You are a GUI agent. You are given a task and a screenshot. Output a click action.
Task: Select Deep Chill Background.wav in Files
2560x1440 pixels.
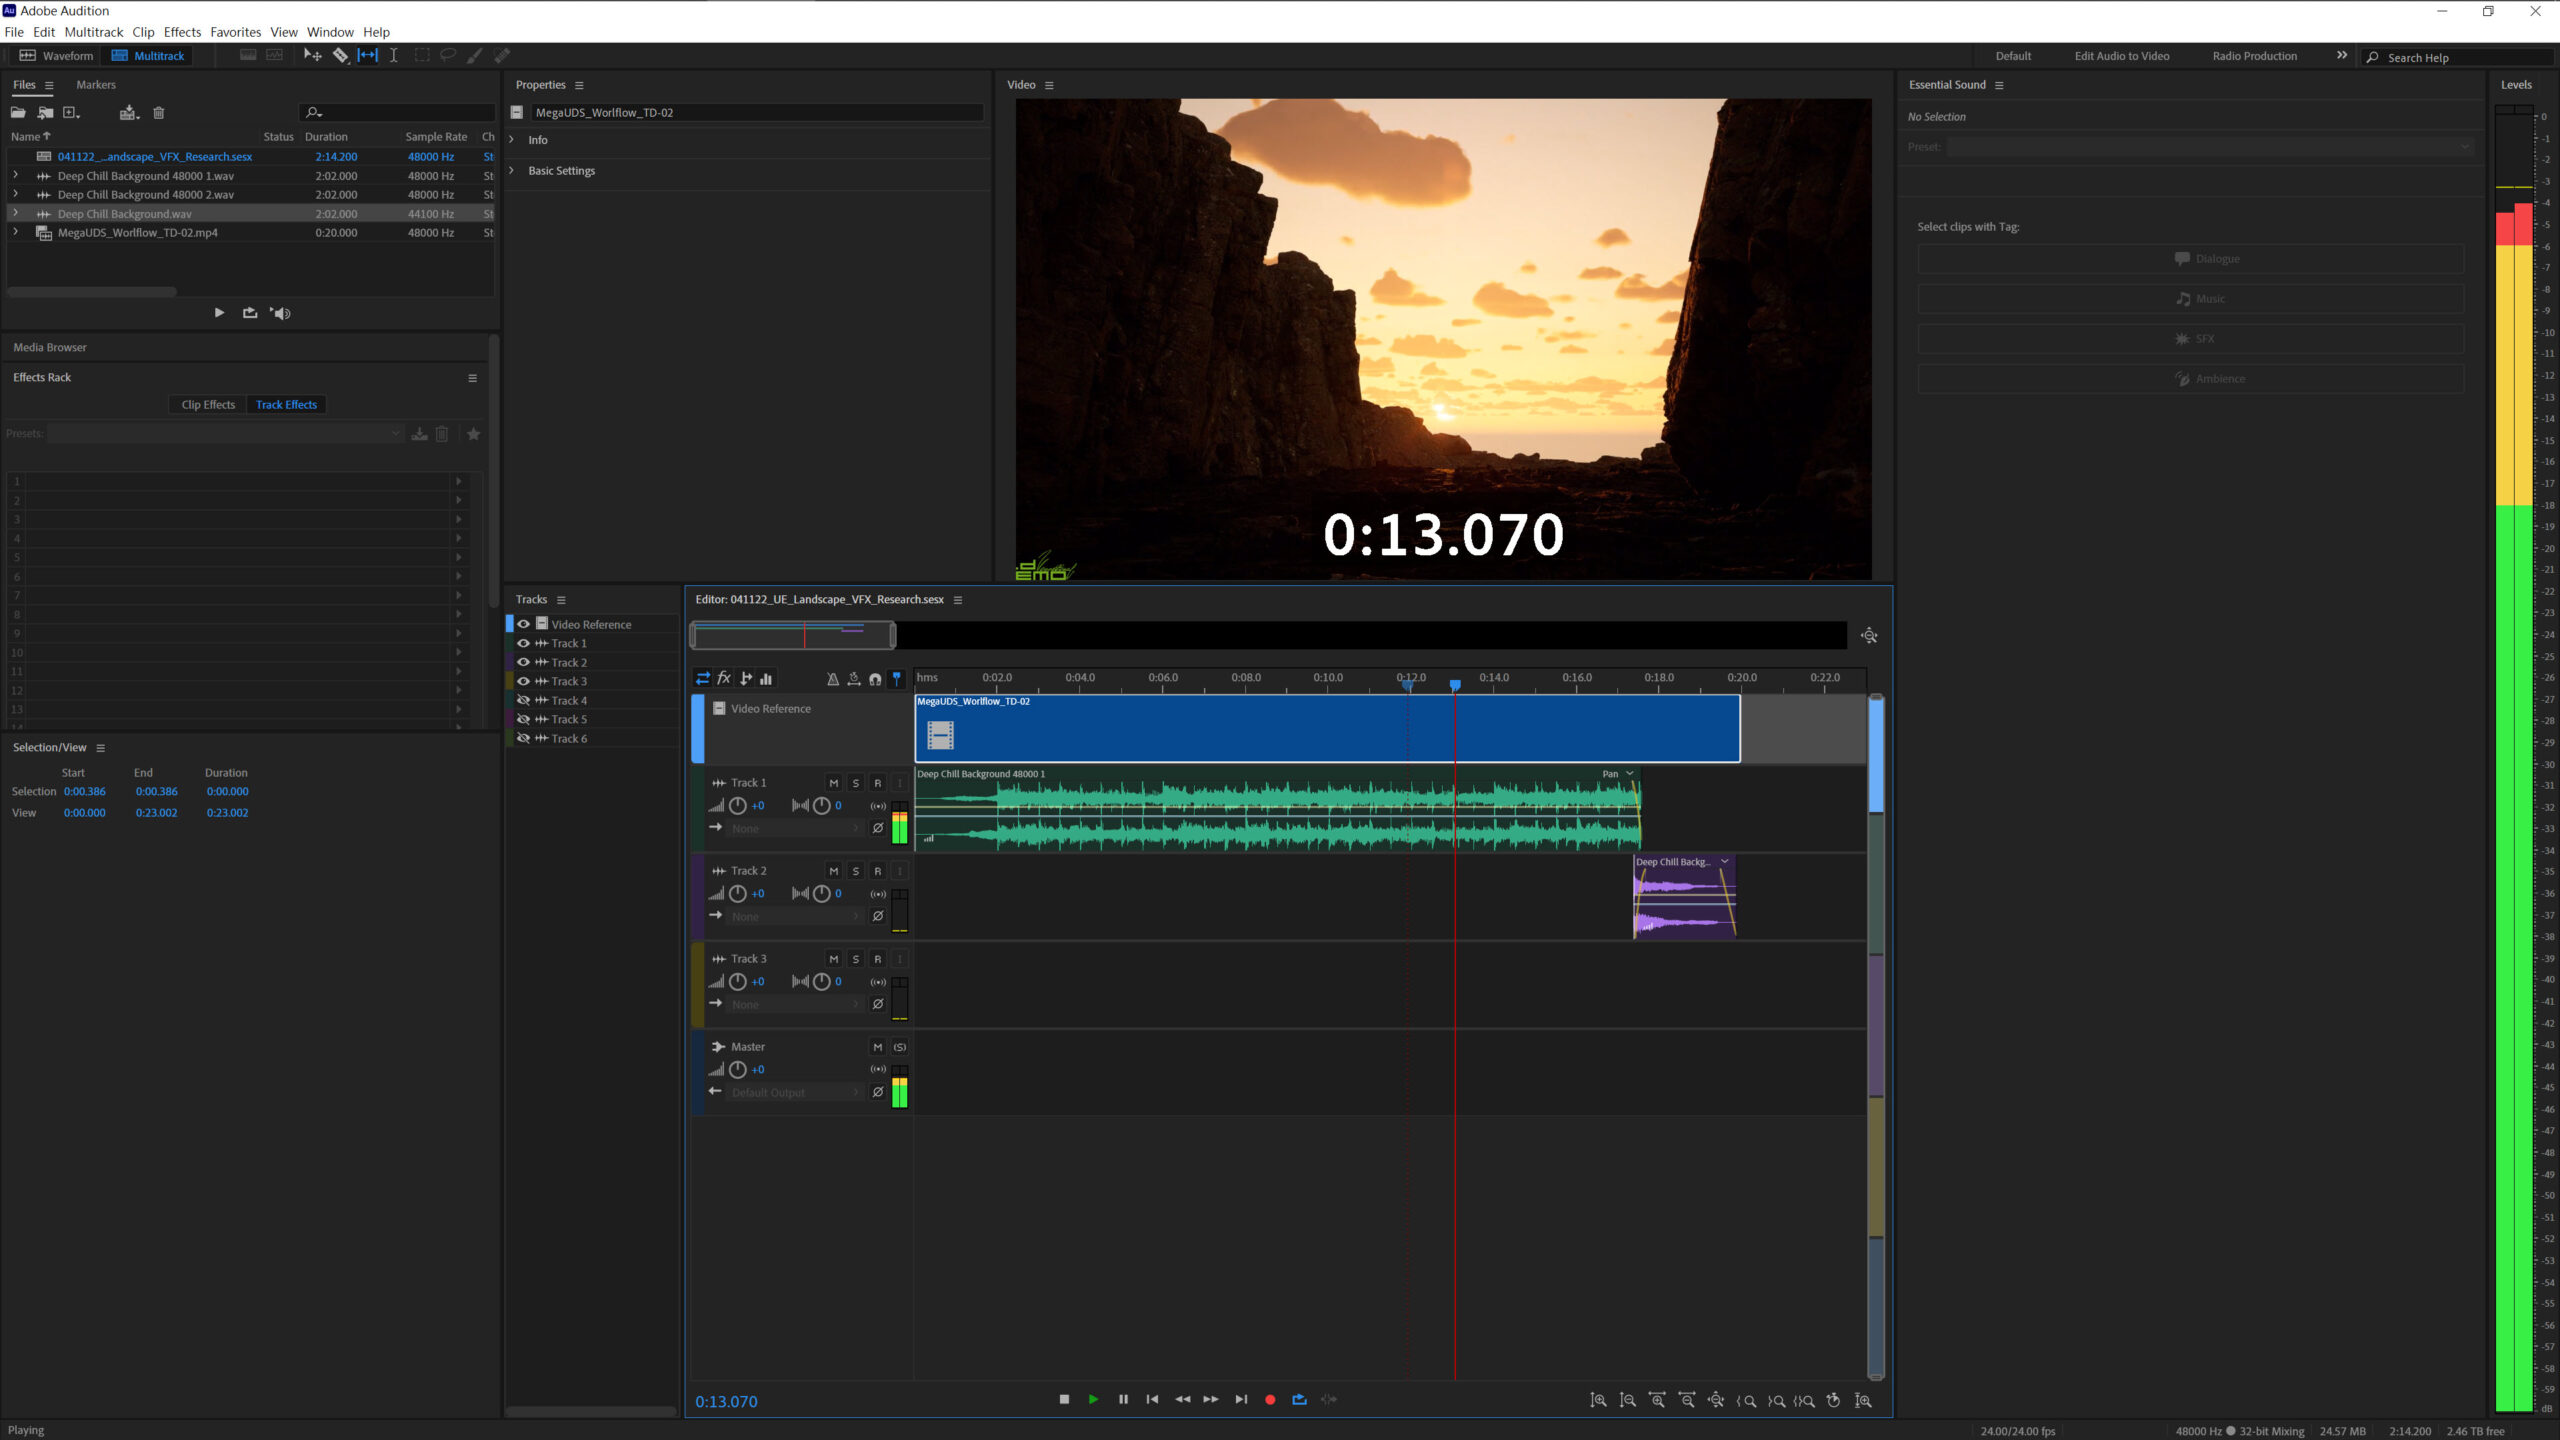coord(125,214)
